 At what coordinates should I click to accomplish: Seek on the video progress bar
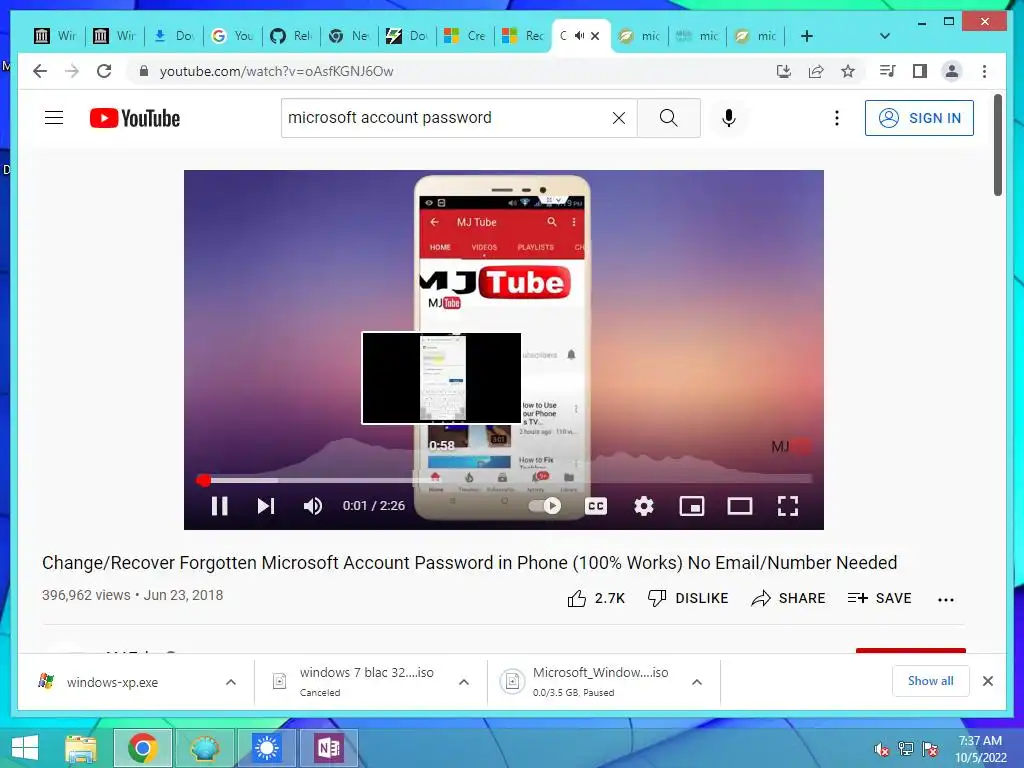pyautogui.click(x=504, y=480)
